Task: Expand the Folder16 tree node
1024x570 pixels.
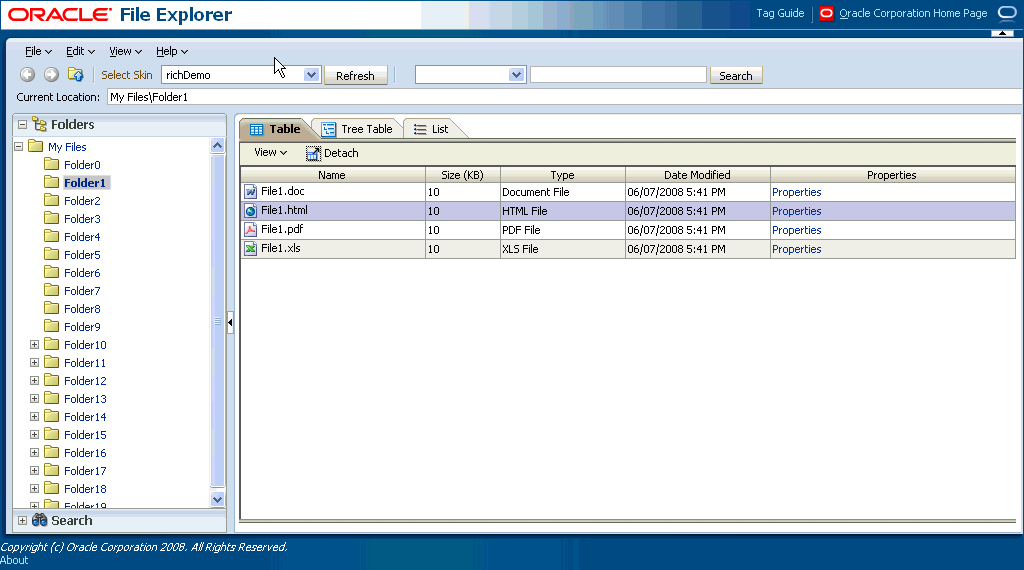Action: tap(35, 452)
